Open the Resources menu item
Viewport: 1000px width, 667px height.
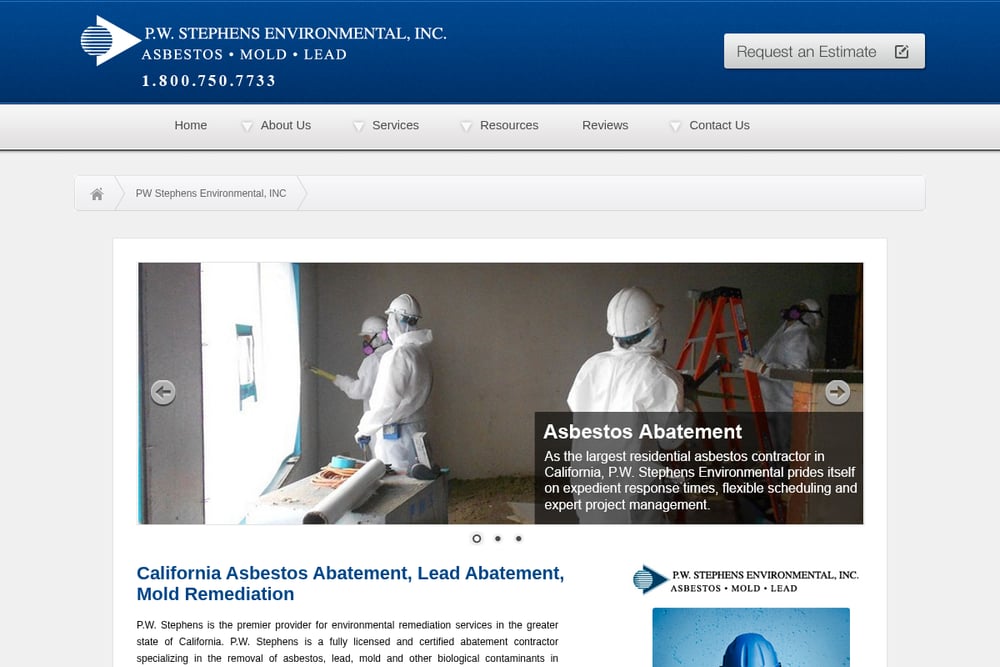[509, 126]
